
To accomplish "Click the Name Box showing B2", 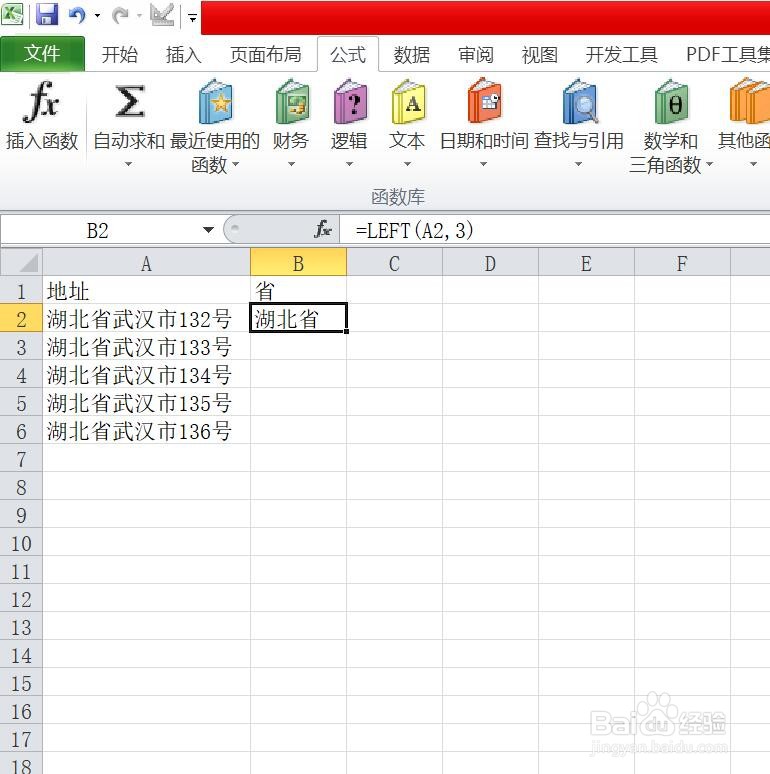I will coord(98,231).
